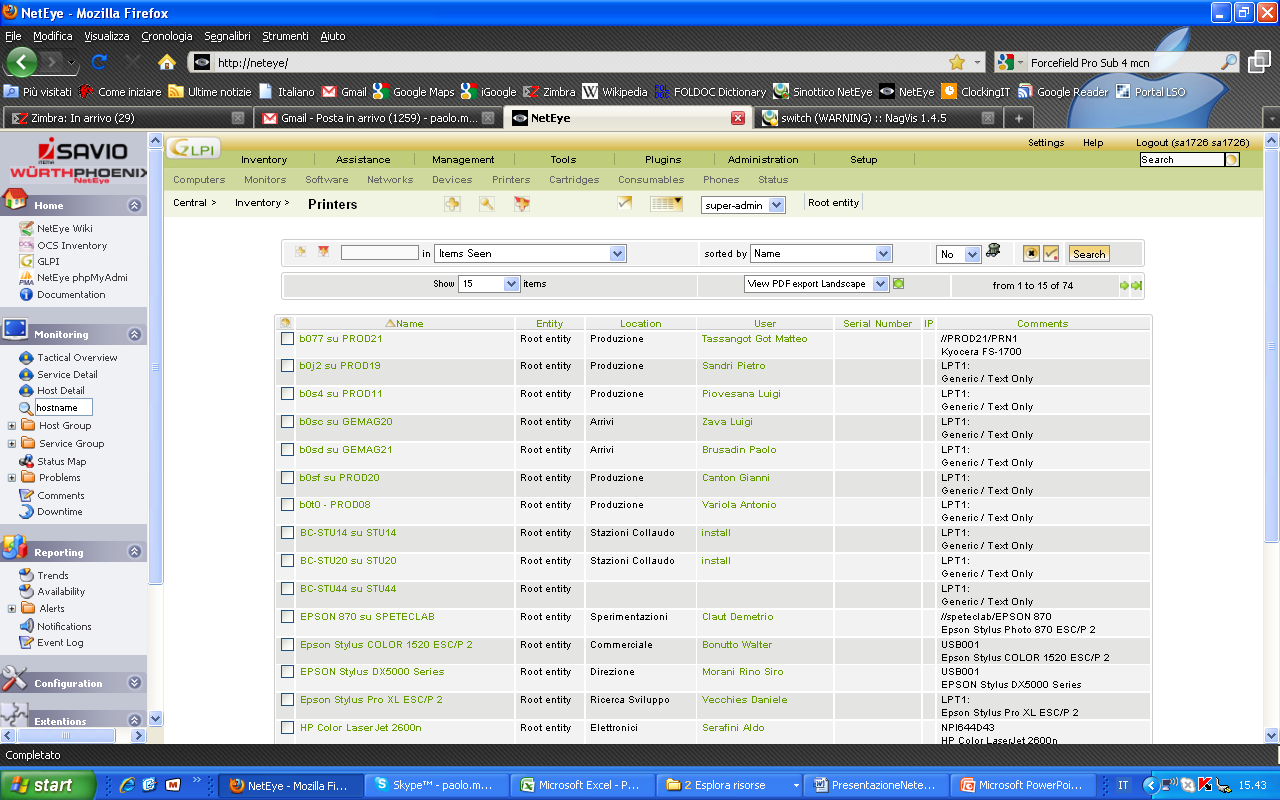
Task: Click the templates icon beside Printers title
Action: [521, 204]
